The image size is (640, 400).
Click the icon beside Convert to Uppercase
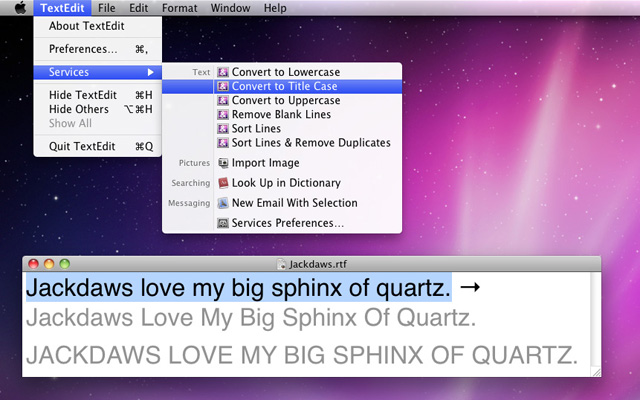(x=223, y=101)
